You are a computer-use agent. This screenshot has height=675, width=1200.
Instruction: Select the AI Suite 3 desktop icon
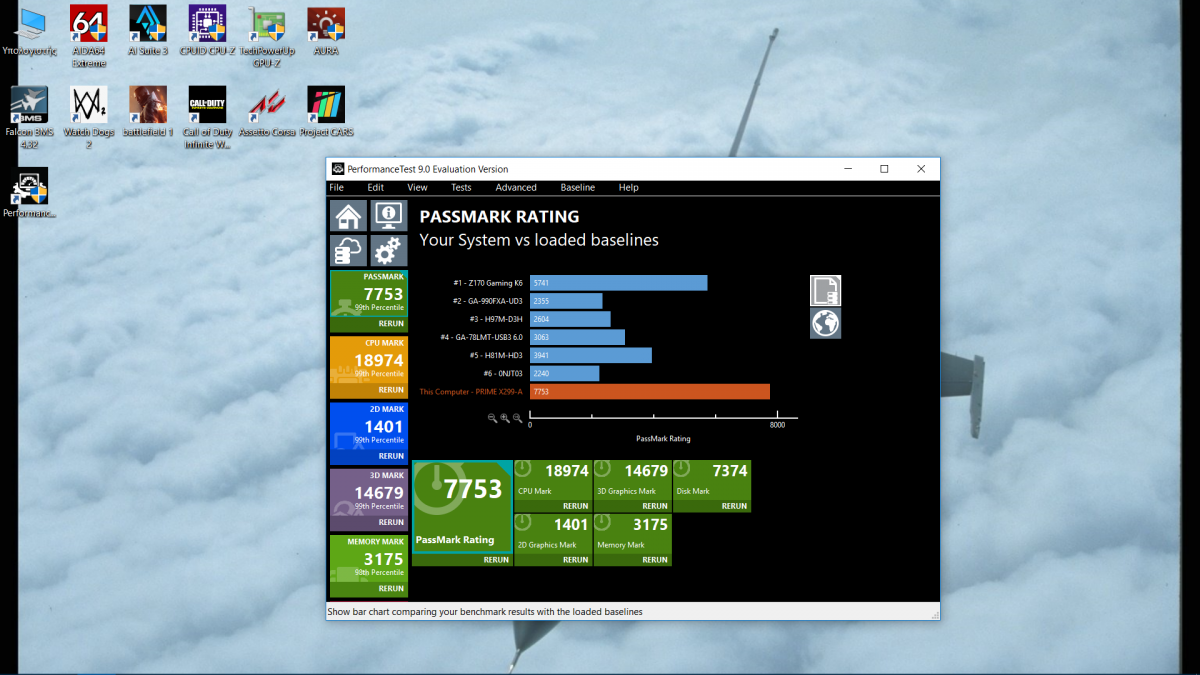click(148, 30)
